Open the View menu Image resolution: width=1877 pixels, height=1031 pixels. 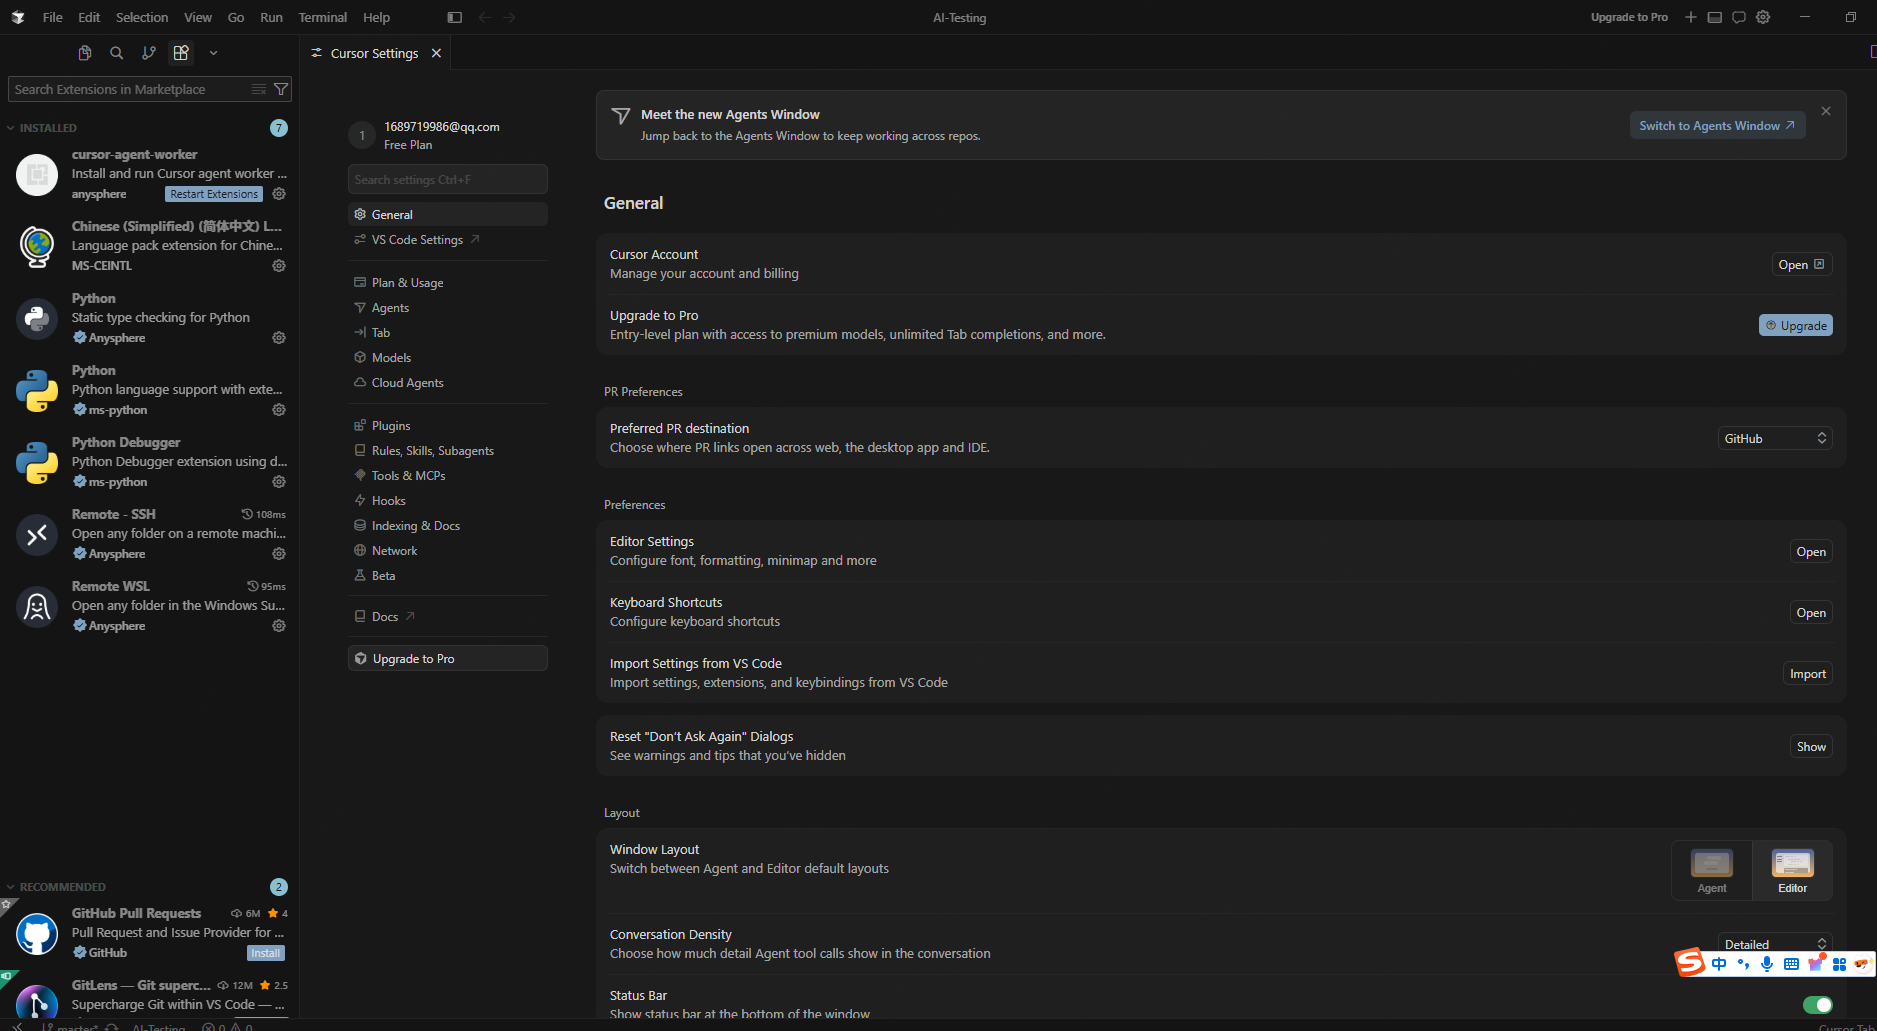(198, 17)
